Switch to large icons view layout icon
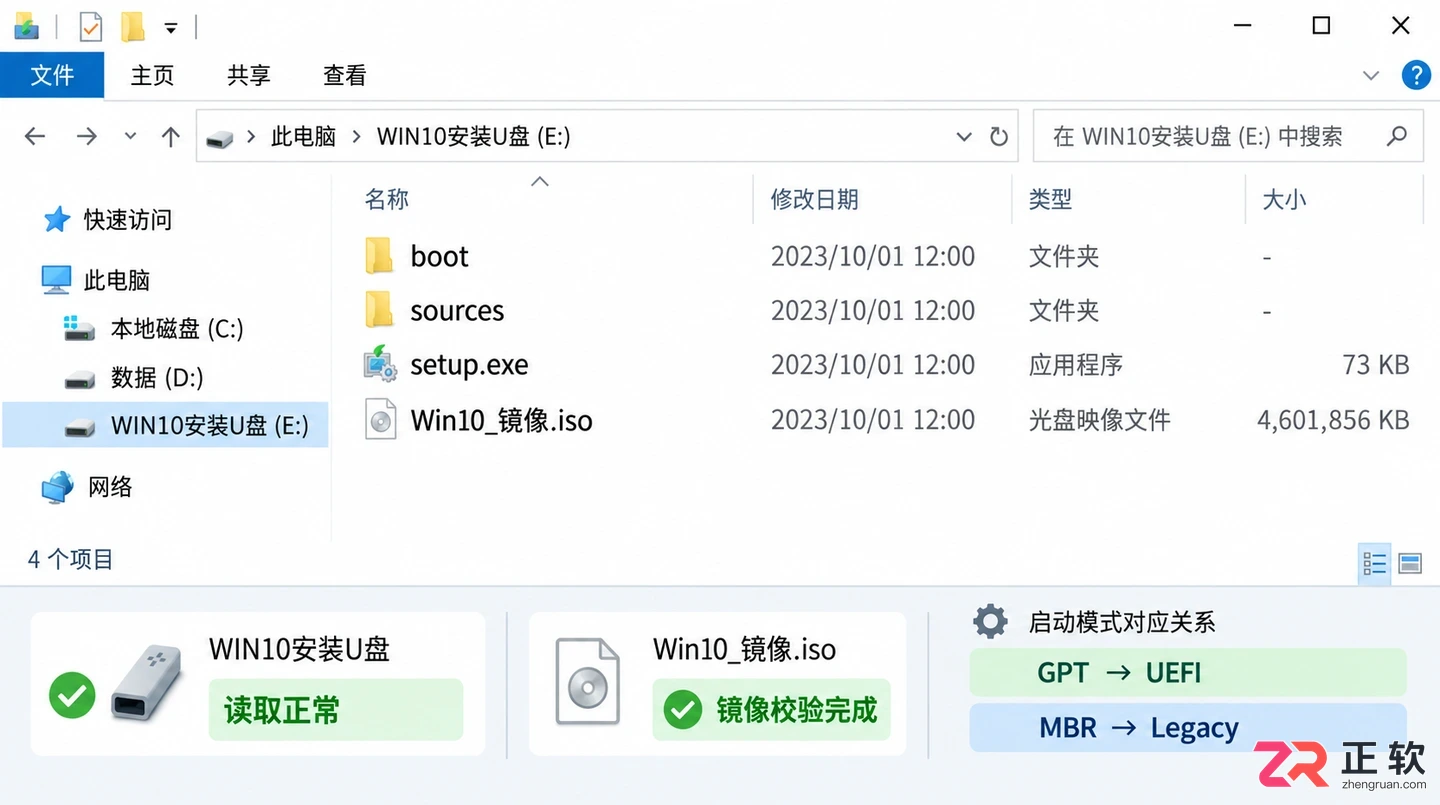This screenshot has height=805, width=1440. click(1410, 564)
